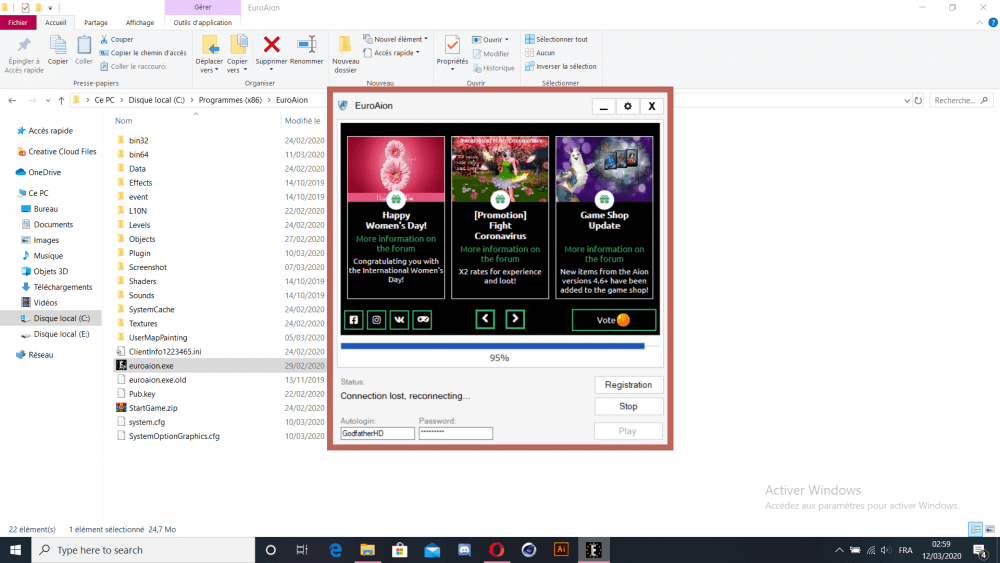The image size is (1000, 563).
Task: Open the Accès rapide ribbon dropdown
Action: pyautogui.click(x=396, y=53)
